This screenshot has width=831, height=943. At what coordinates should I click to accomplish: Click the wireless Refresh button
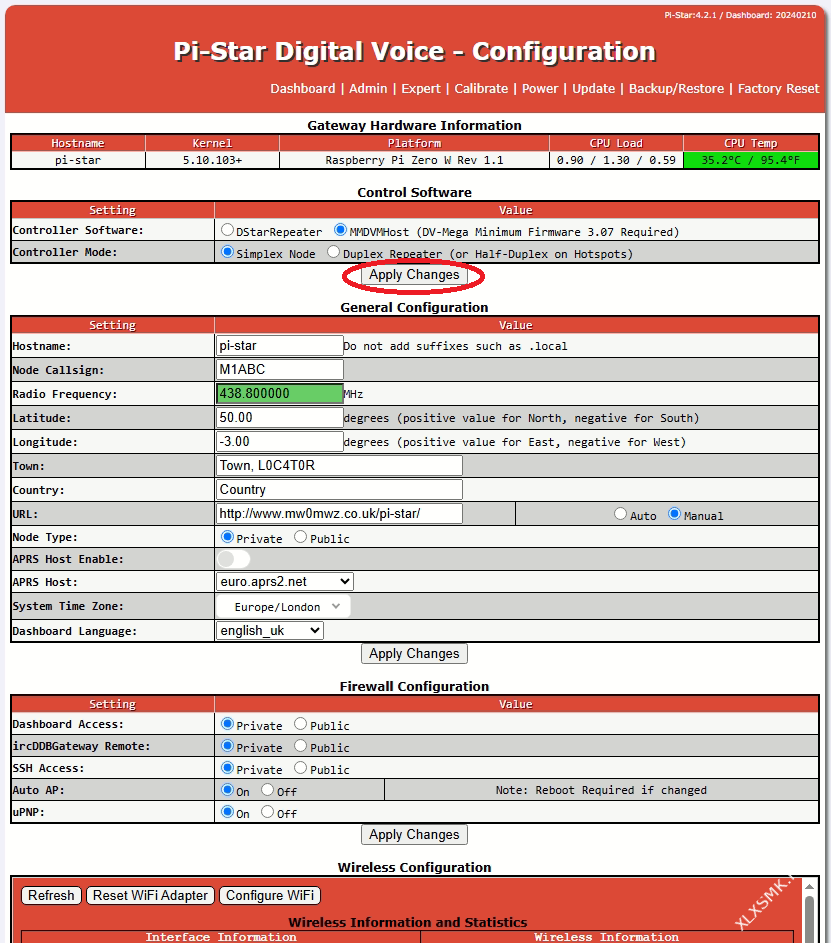(x=51, y=895)
